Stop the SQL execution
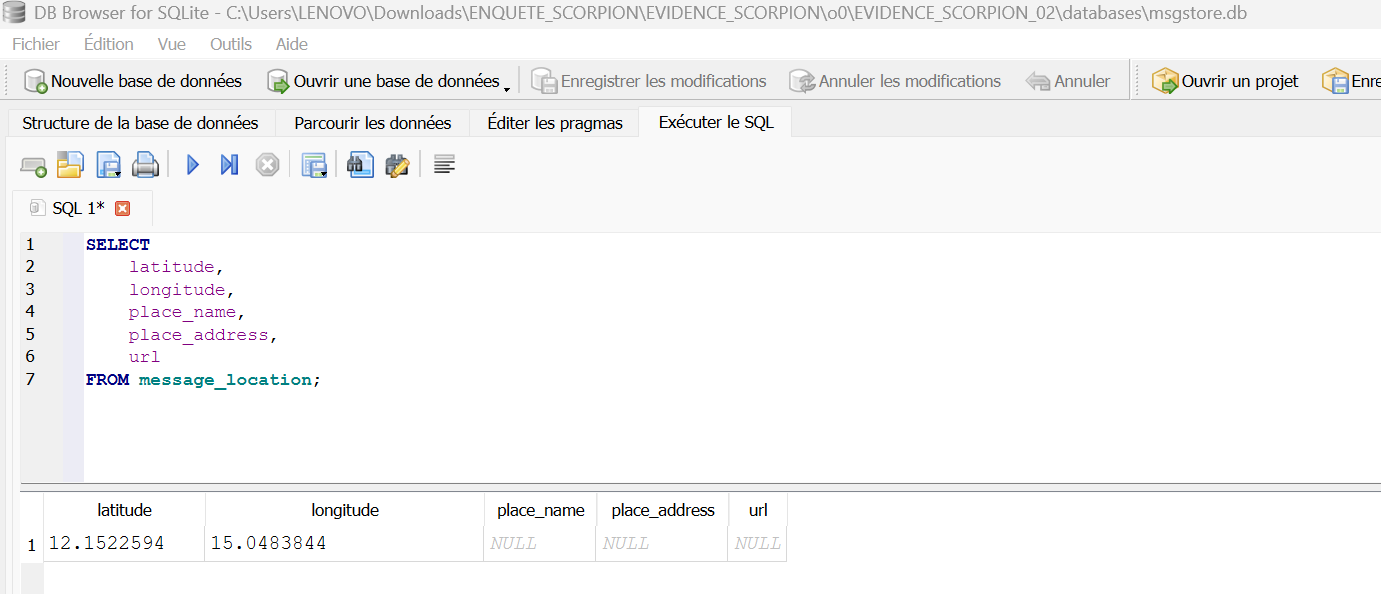 [267, 165]
